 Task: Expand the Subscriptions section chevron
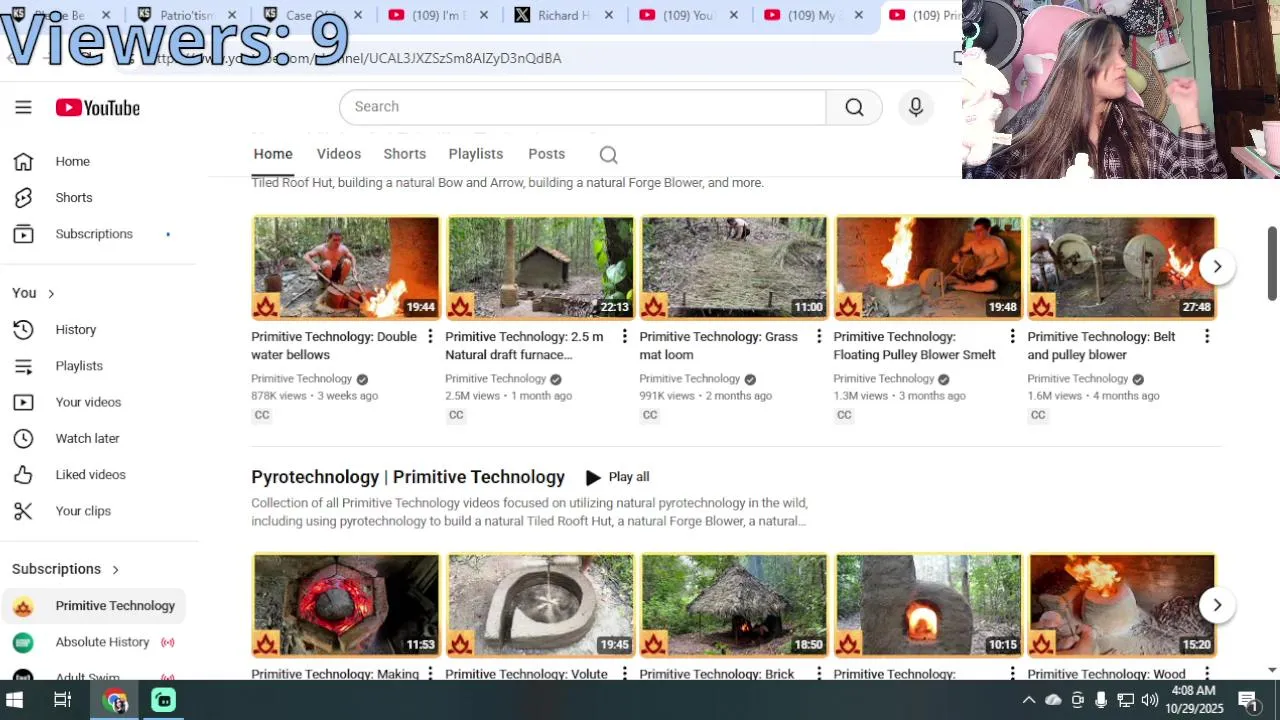click(x=115, y=569)
